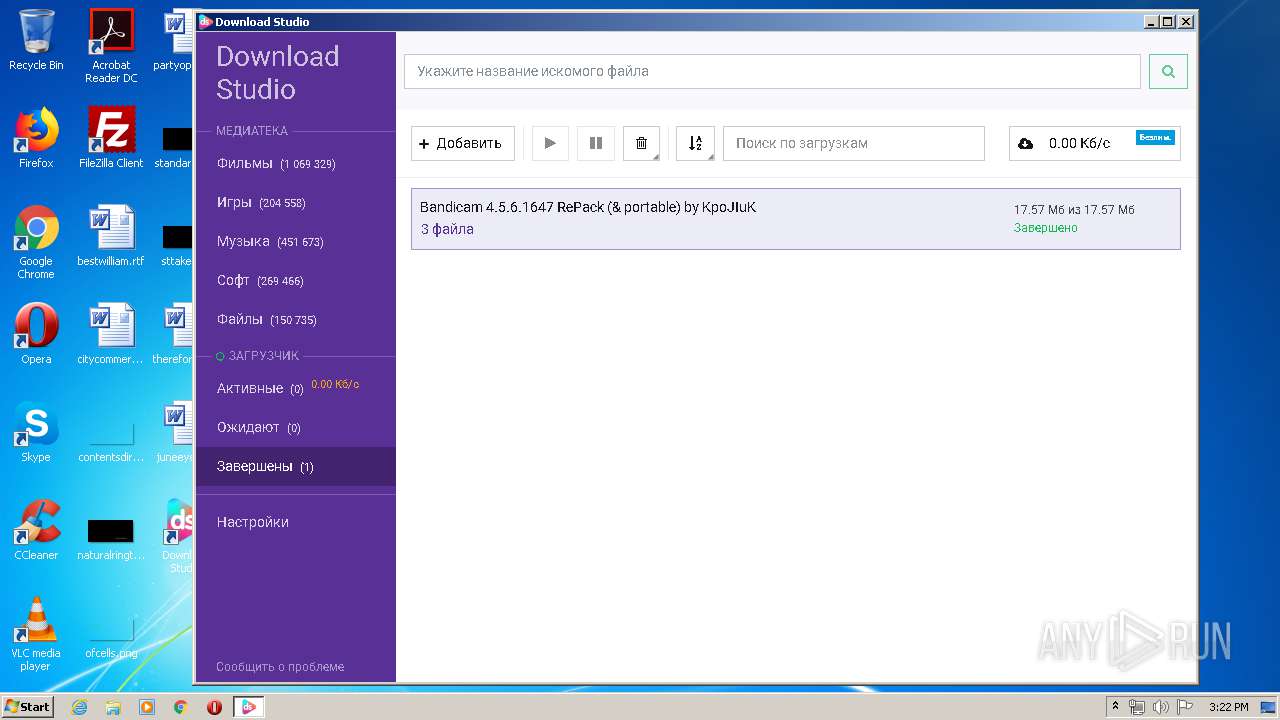
Task: Launch Opera from the taskbar
Action: click(x=214, y=707)
